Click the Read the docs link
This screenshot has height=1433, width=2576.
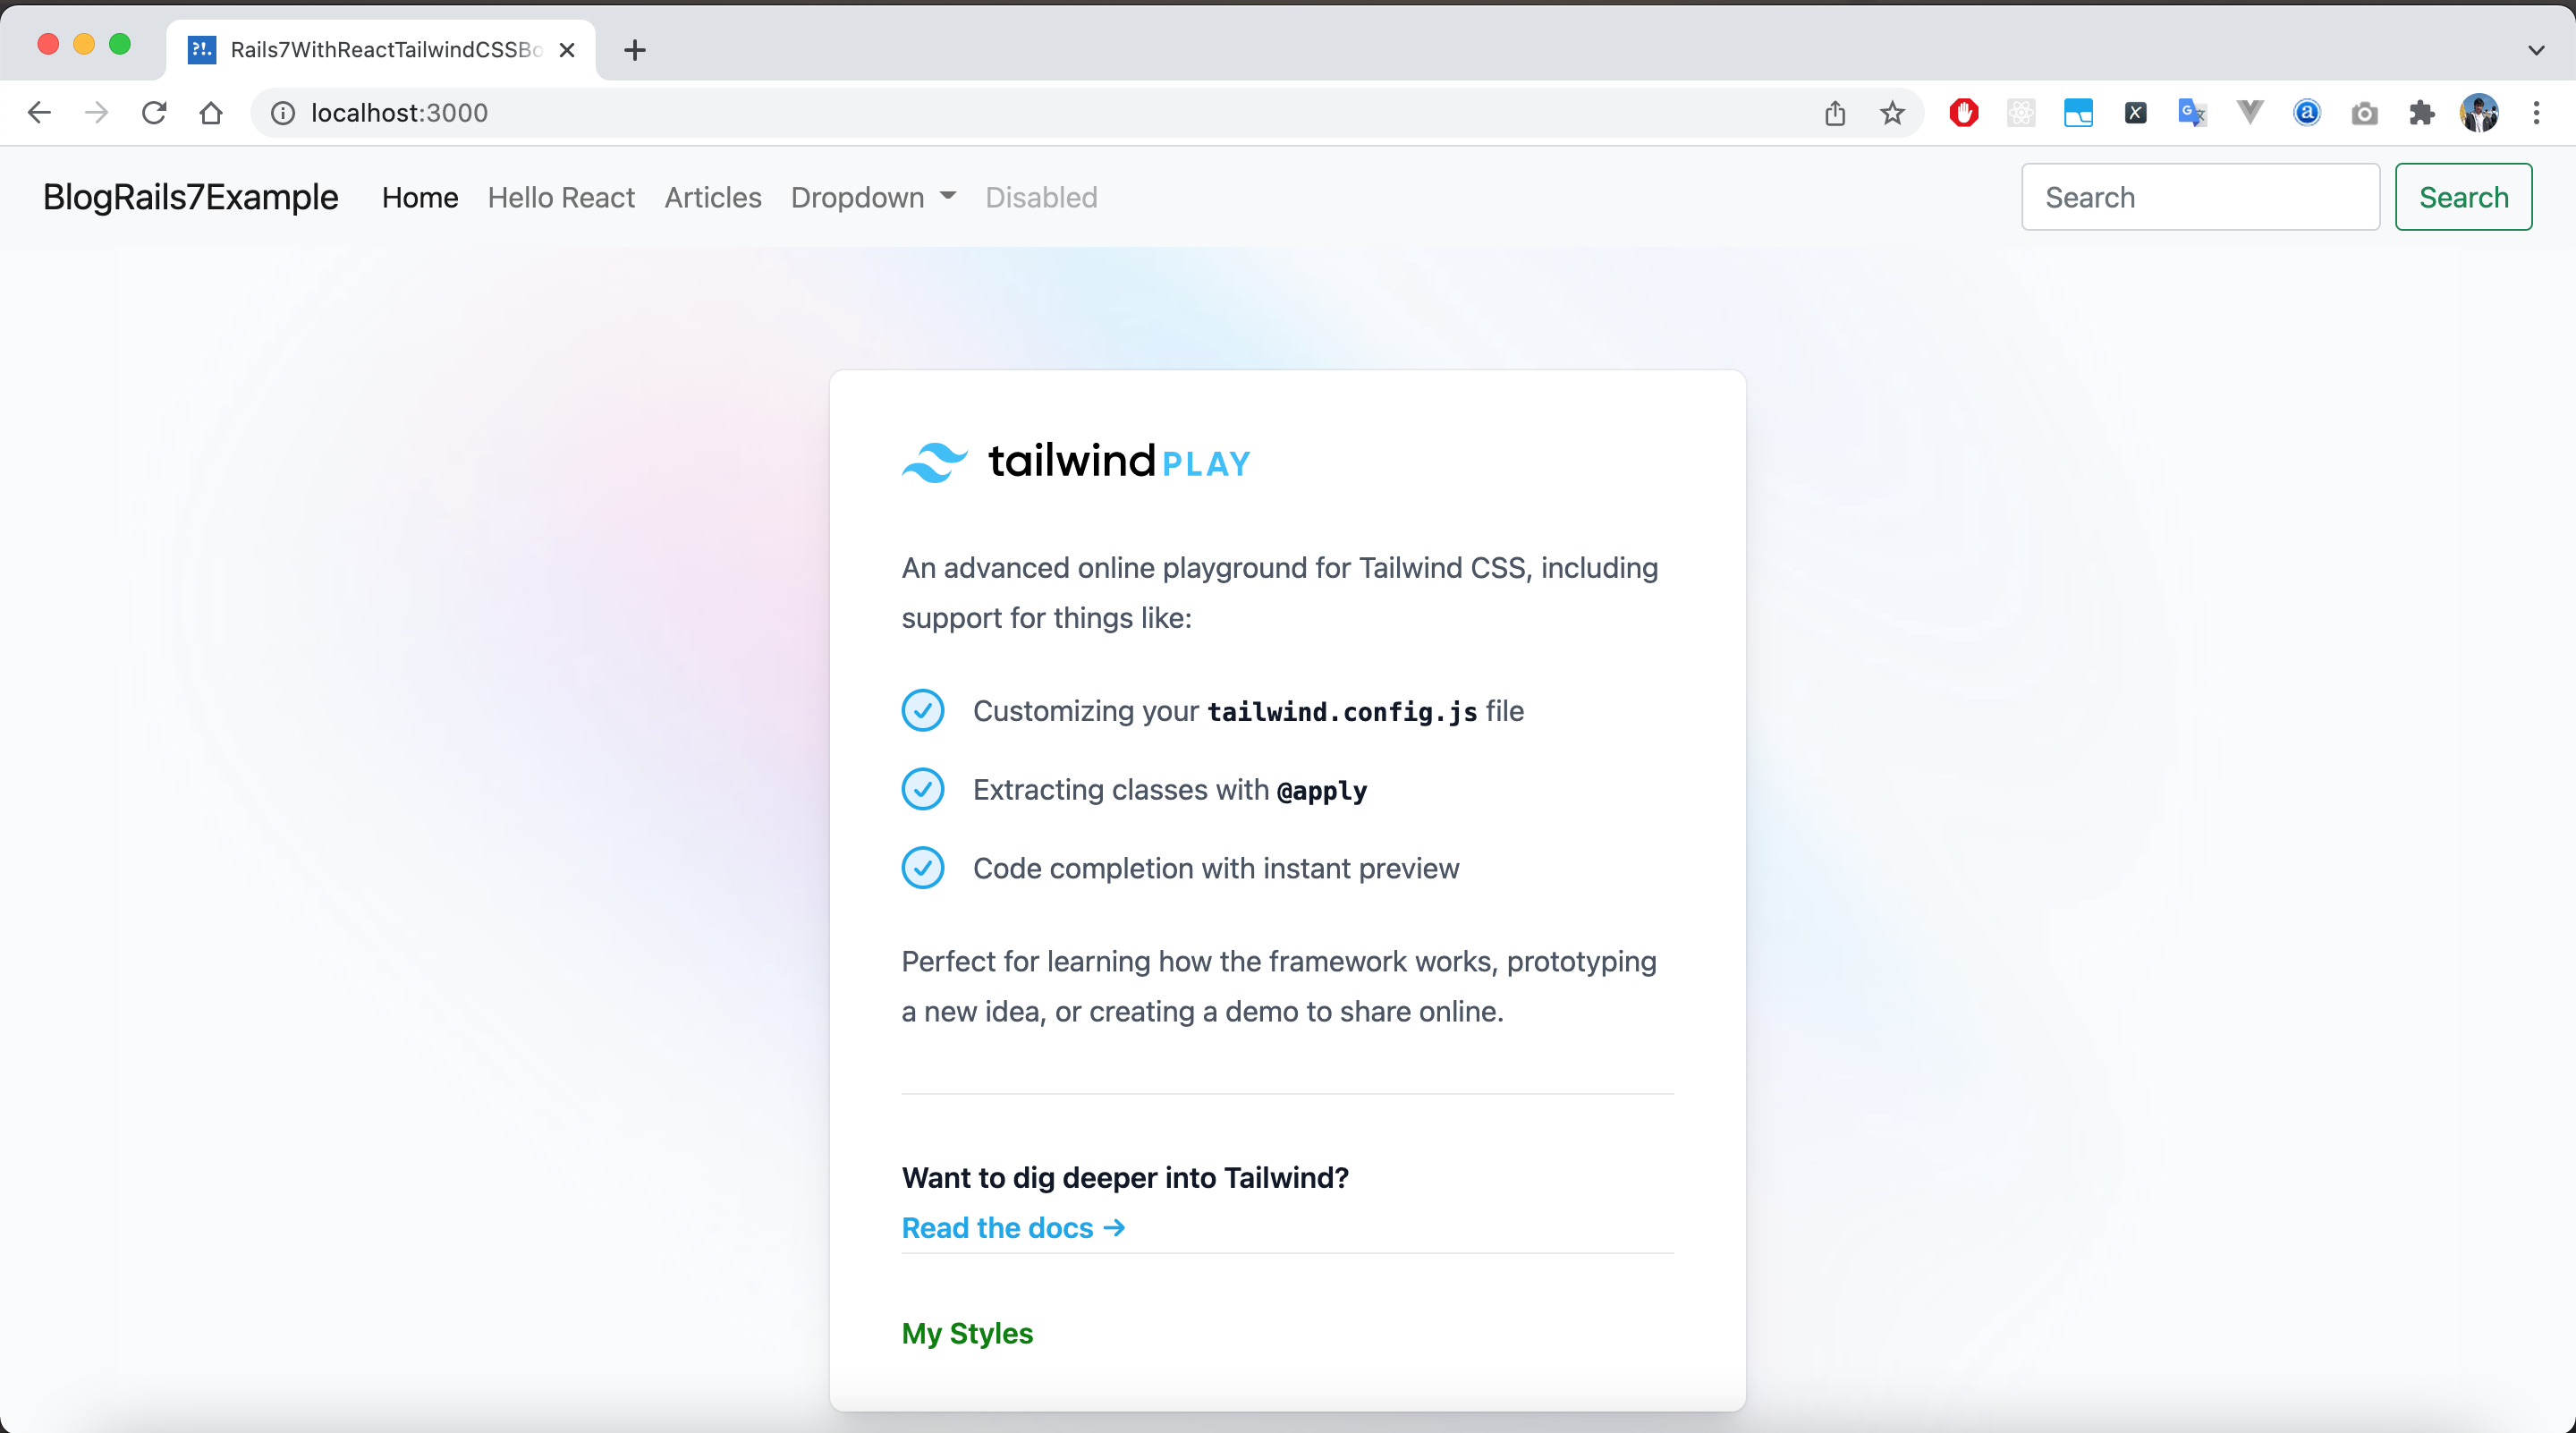coord(1014,1226)
